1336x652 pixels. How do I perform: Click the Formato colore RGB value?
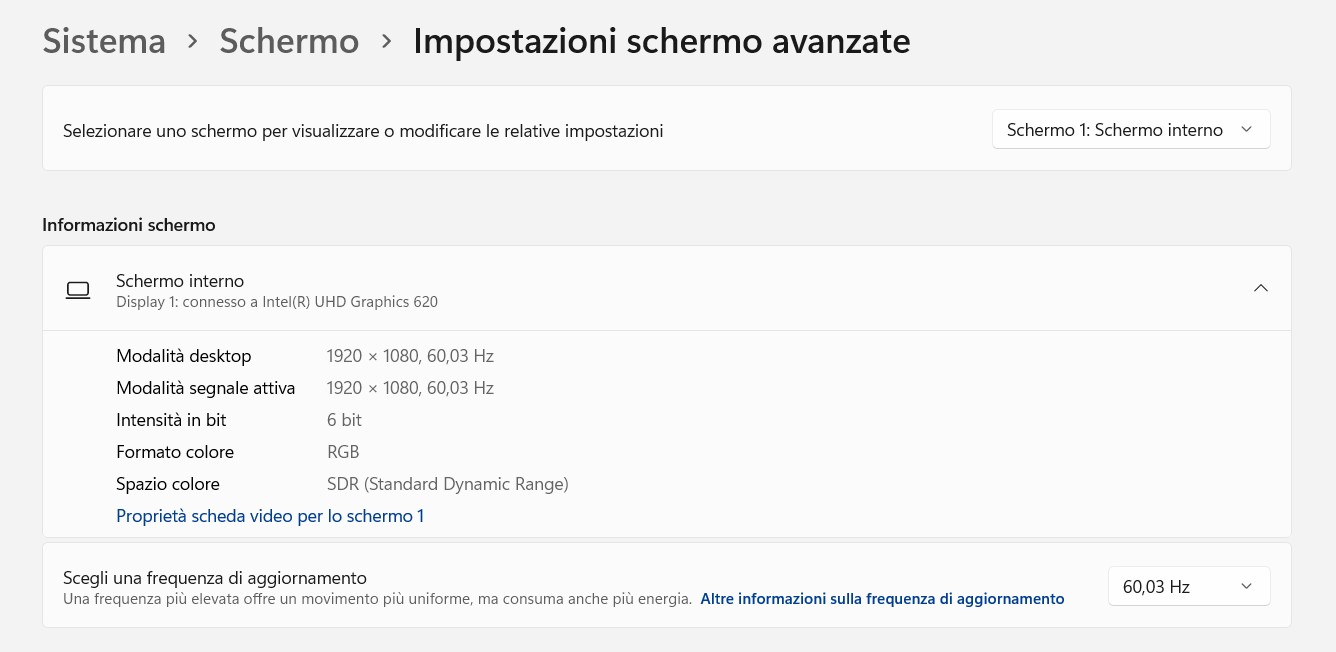[343, 452]
